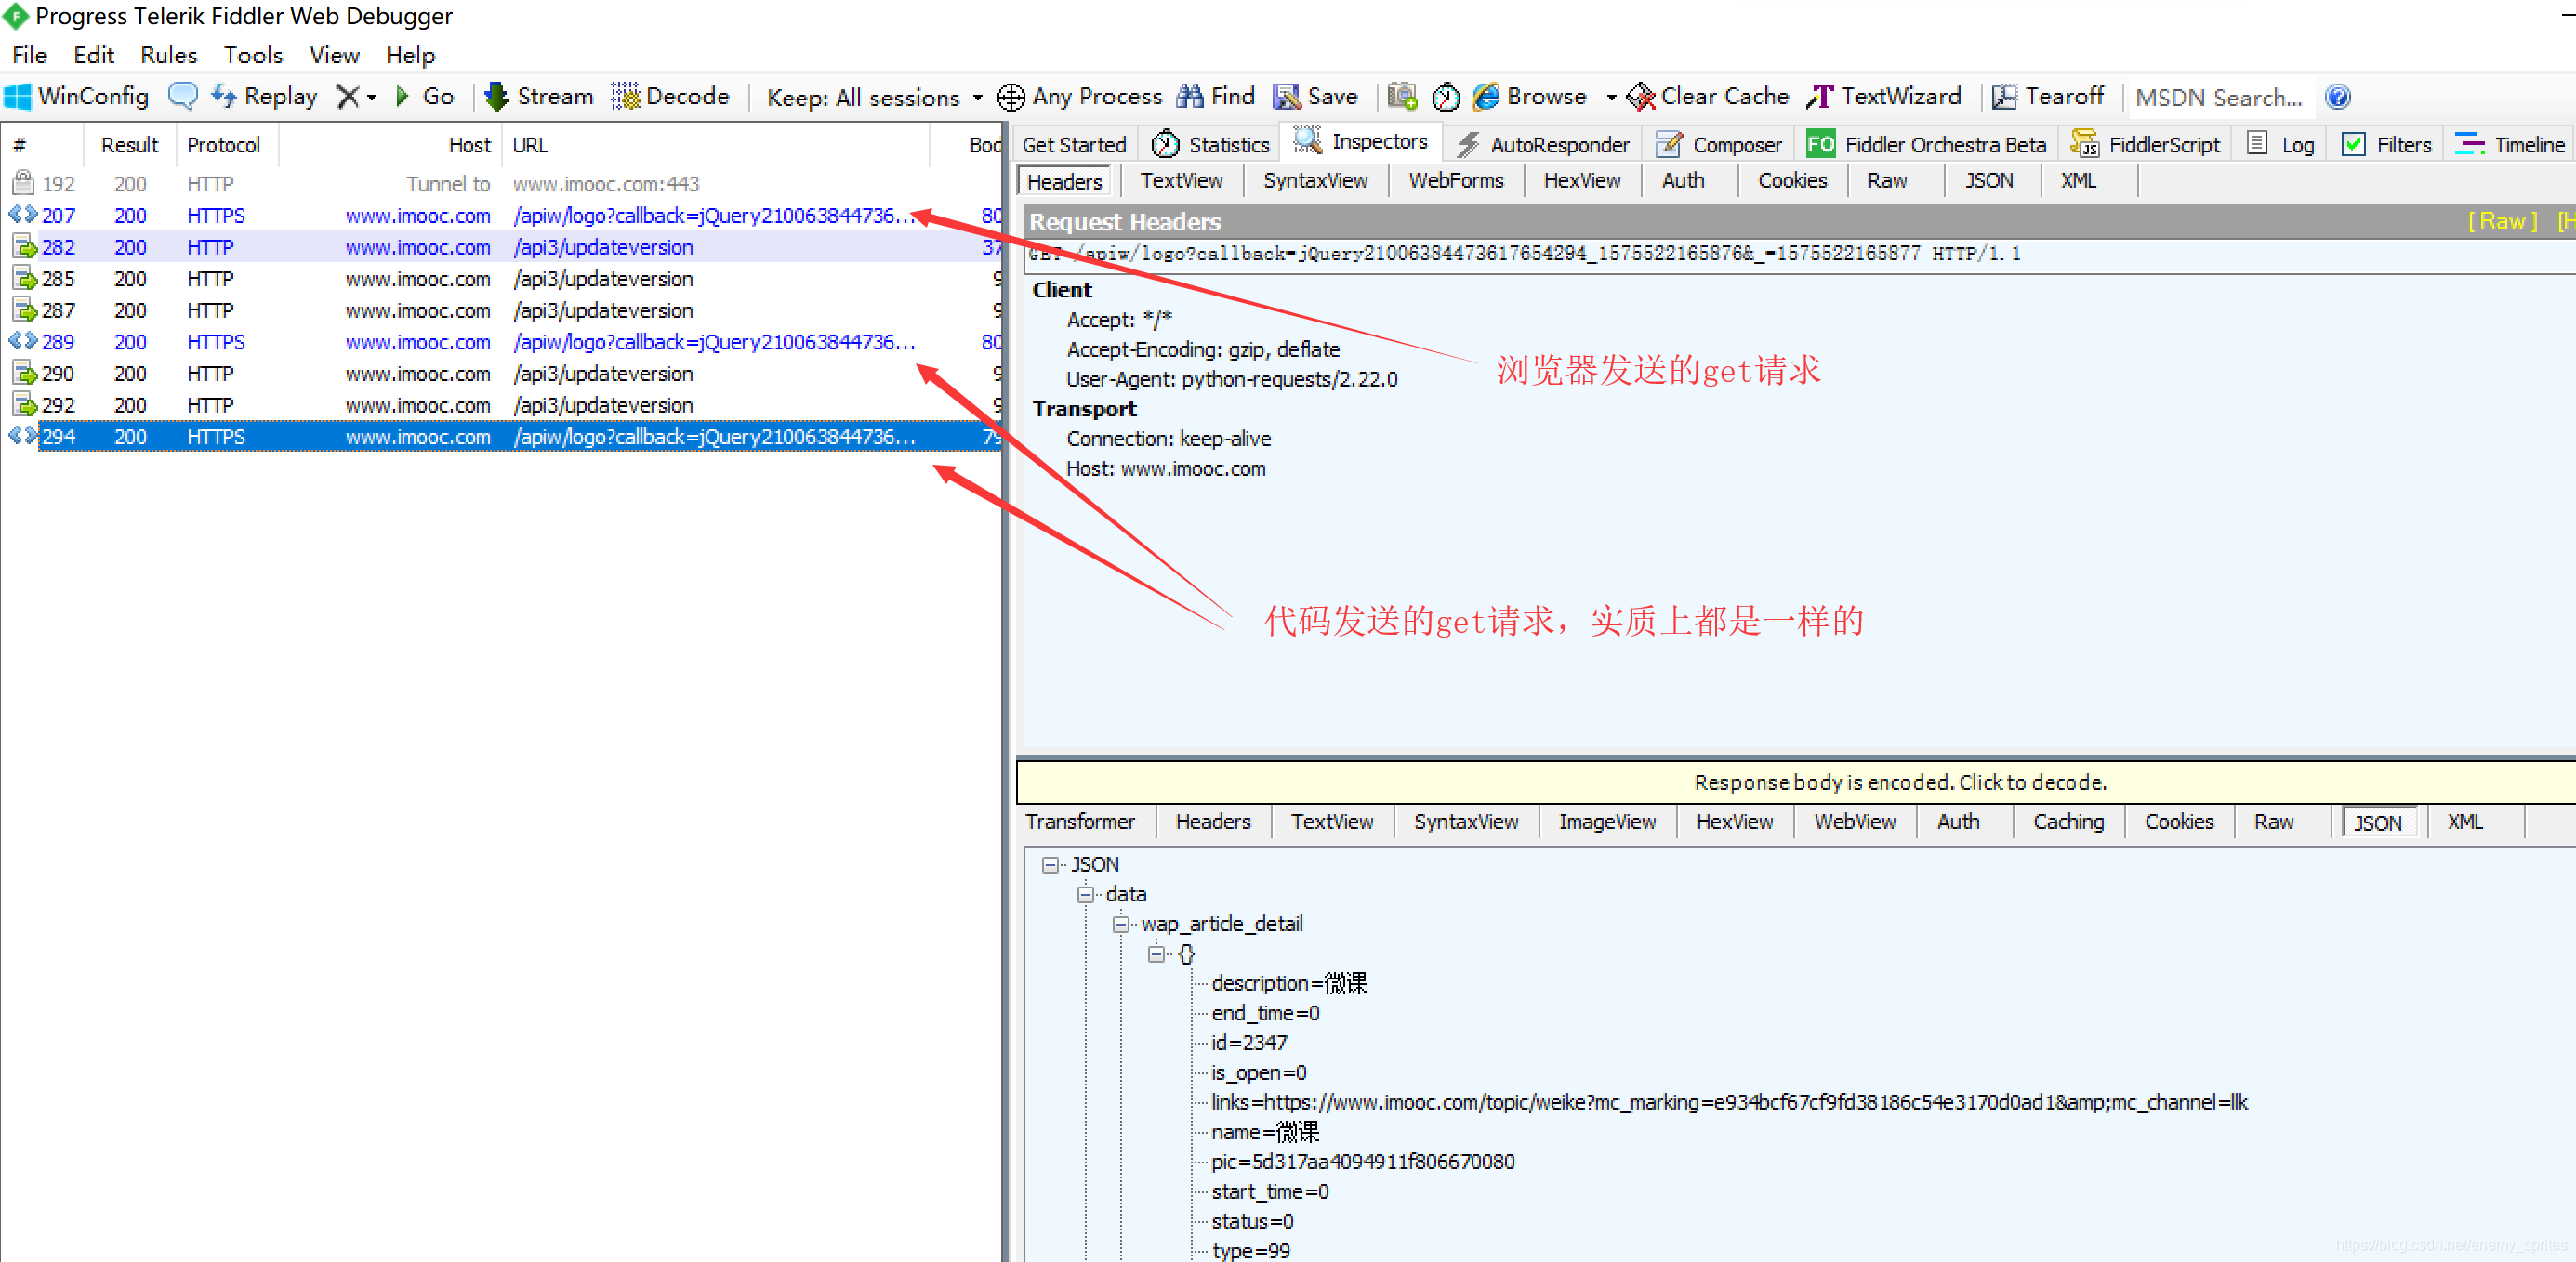Click the response body decode banner
Screen dimensions: 2576x1262
pos(1898,782)
